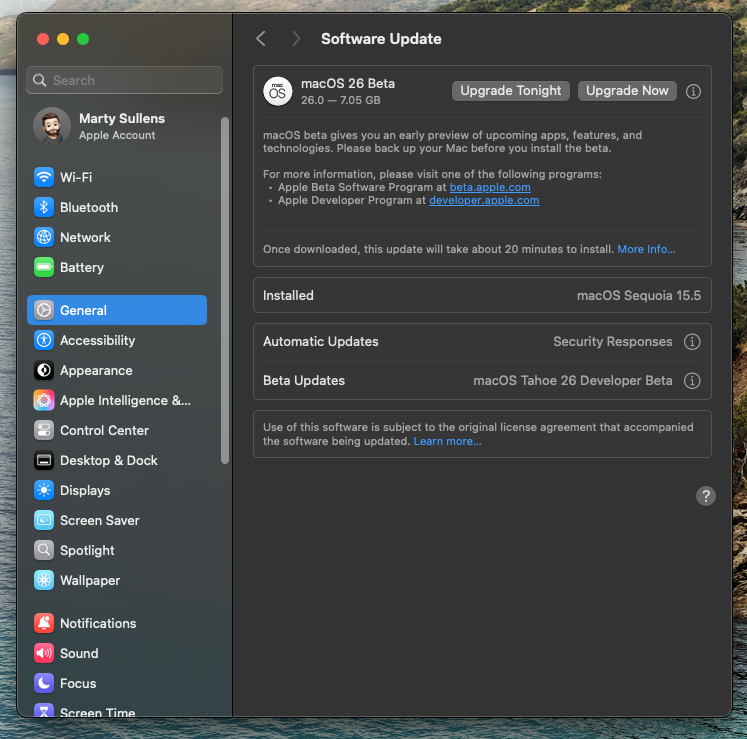Go forward with the right chevron
Image resolution: width=747 pixels, height=739 pixels.
point(296,39)
